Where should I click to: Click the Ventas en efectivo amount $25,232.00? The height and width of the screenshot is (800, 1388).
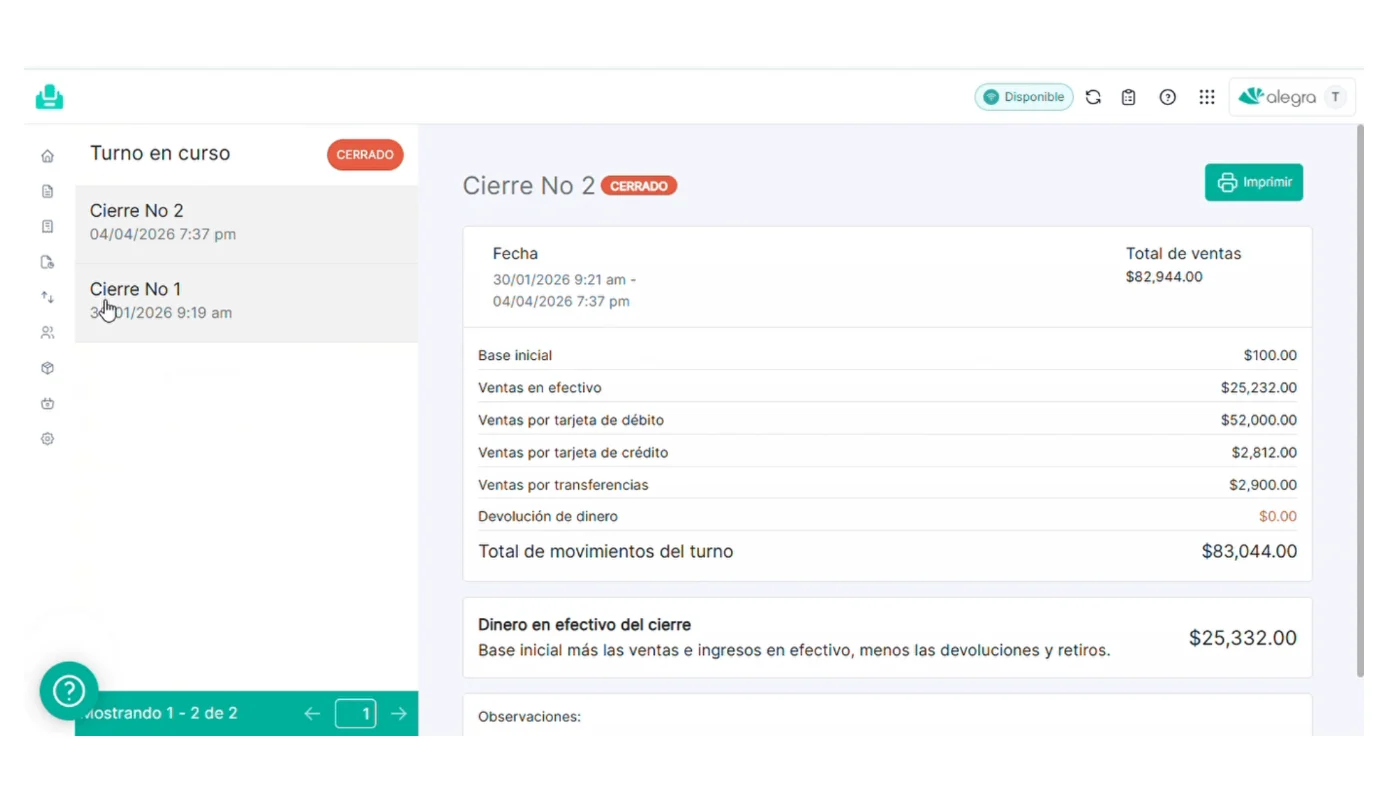tap(1259, 388)
